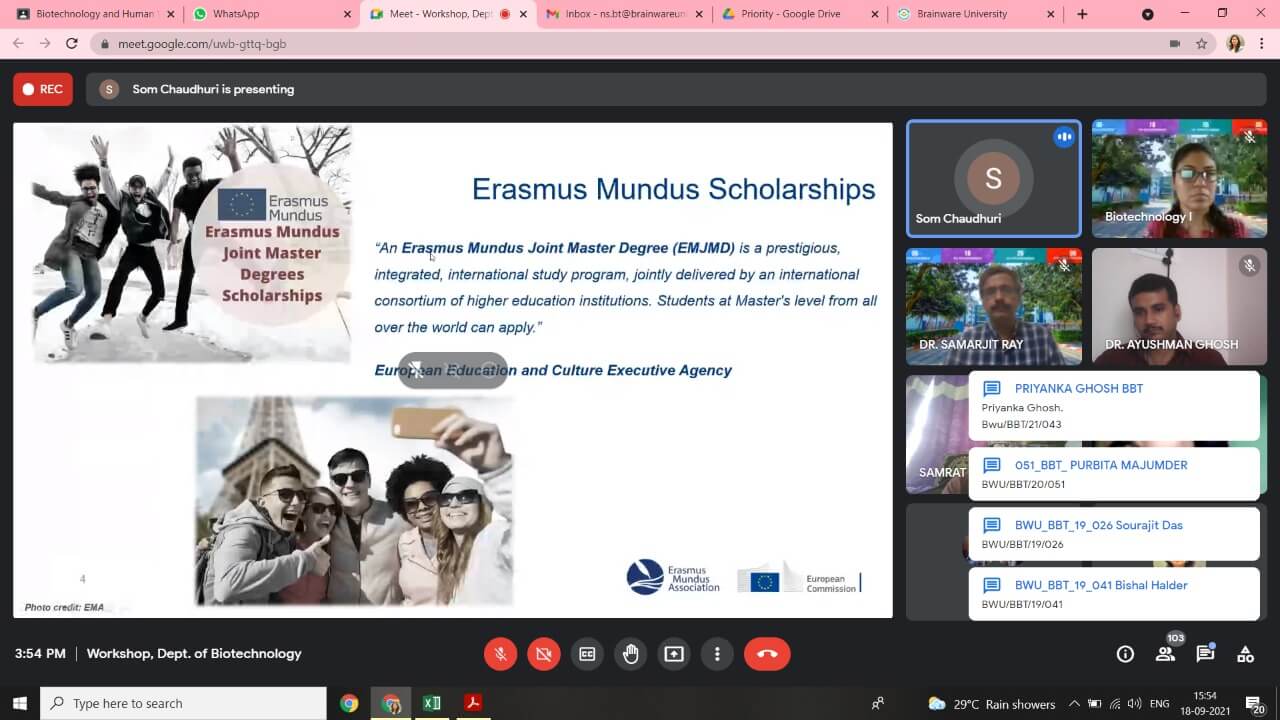
Task: Unmute the microphone in Meet
Action: point(500,654)
